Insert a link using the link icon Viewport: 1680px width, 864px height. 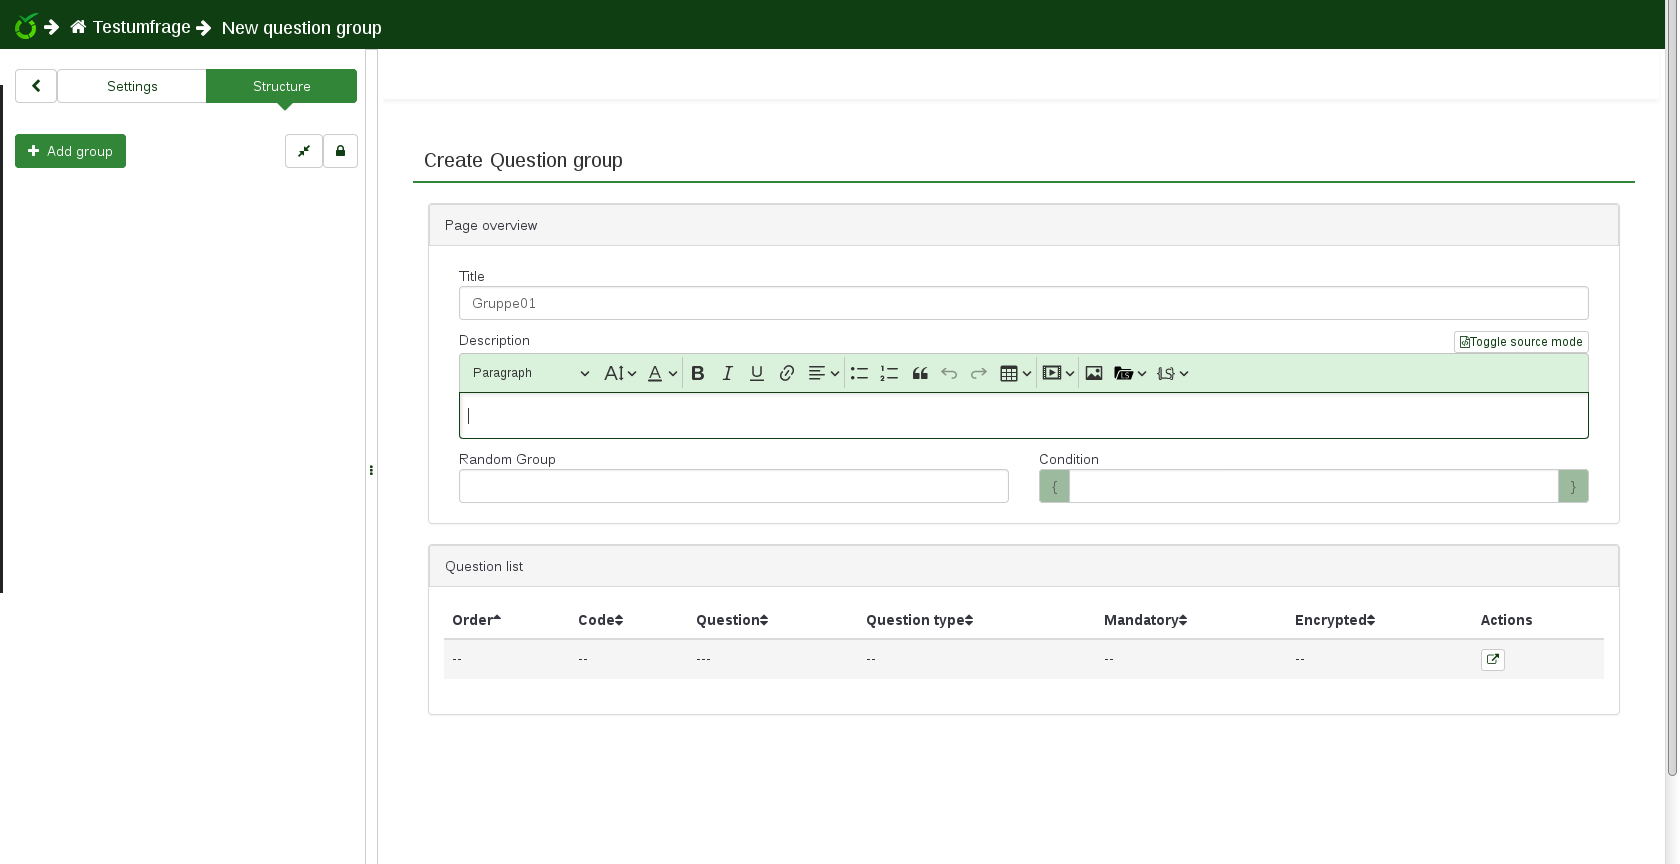(x=787, y=373)
